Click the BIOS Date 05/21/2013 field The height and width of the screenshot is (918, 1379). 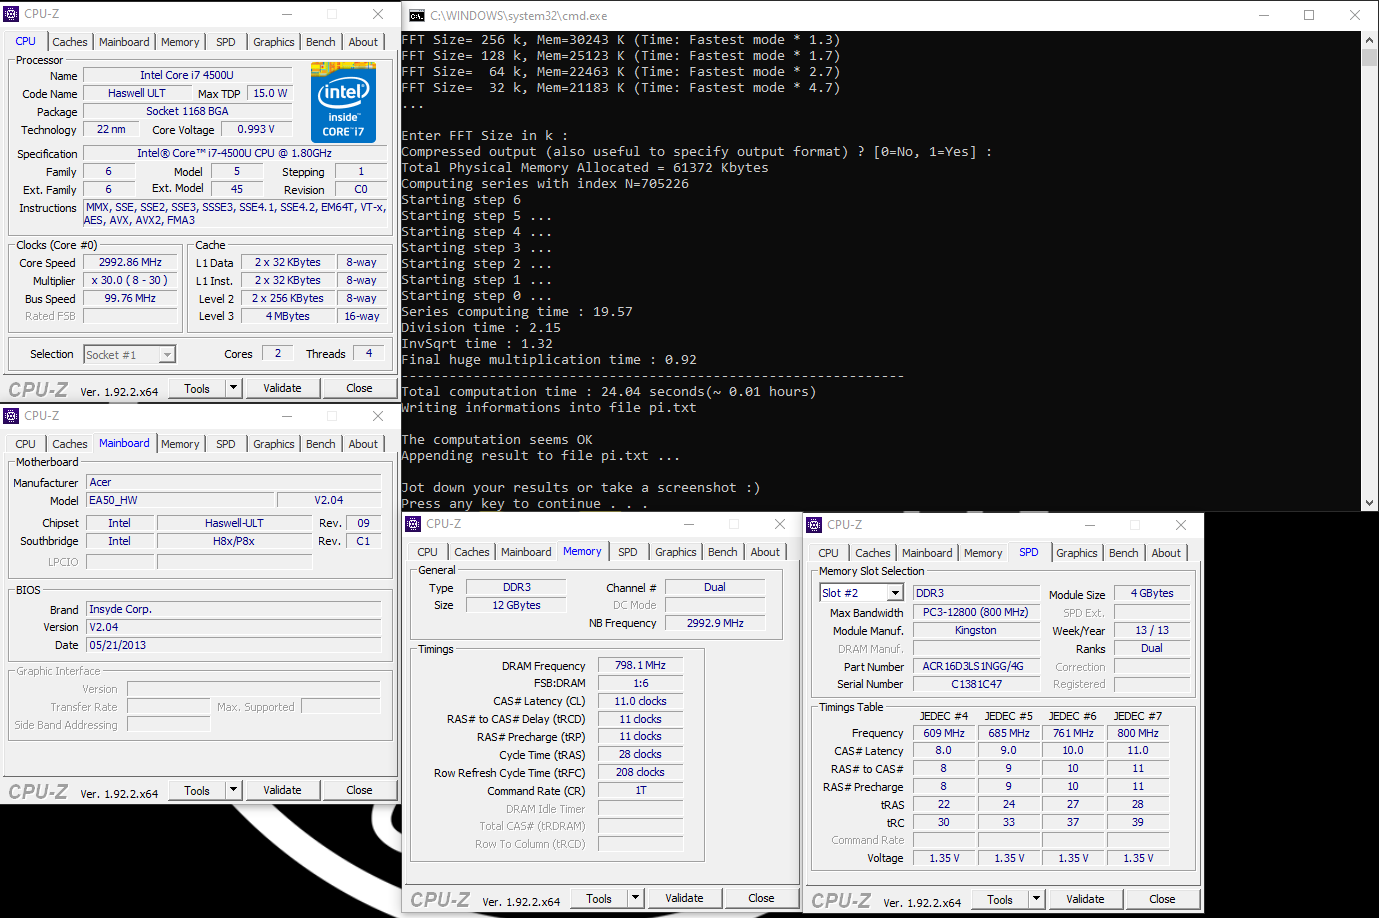234,645
